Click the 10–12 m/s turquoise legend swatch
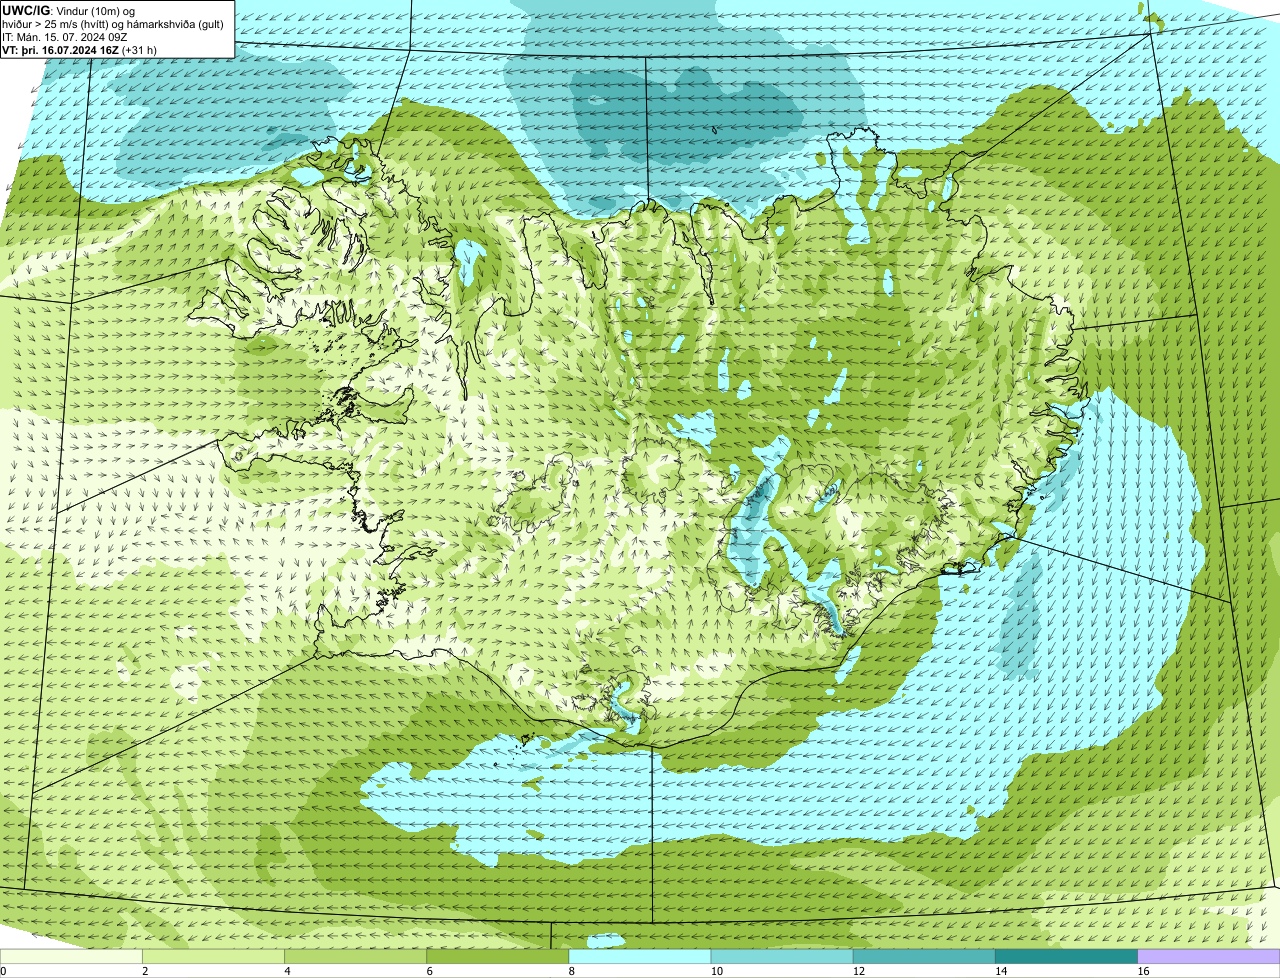 coord(782,957)
